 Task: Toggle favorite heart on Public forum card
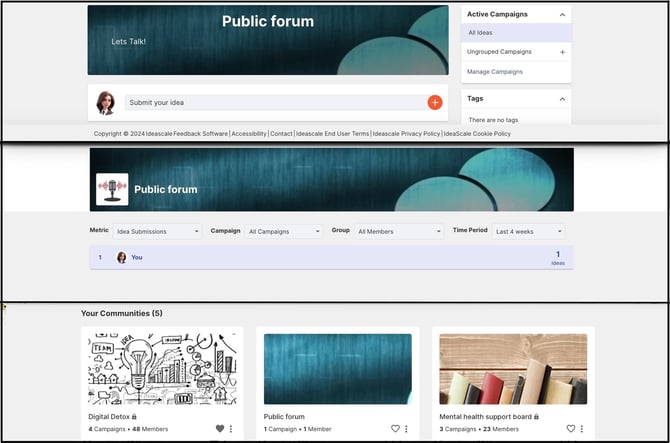point(395,428)
